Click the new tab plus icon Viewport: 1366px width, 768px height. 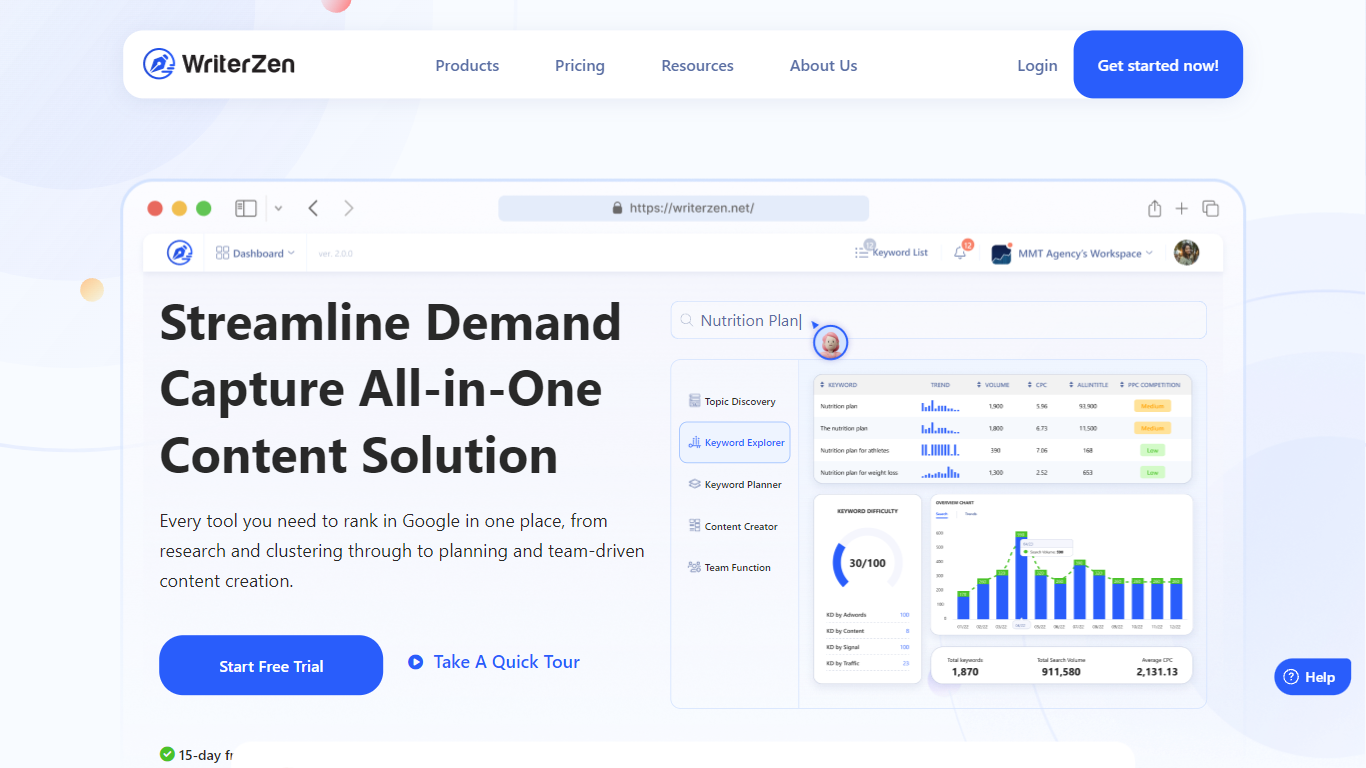click(x=1182, y=208)
